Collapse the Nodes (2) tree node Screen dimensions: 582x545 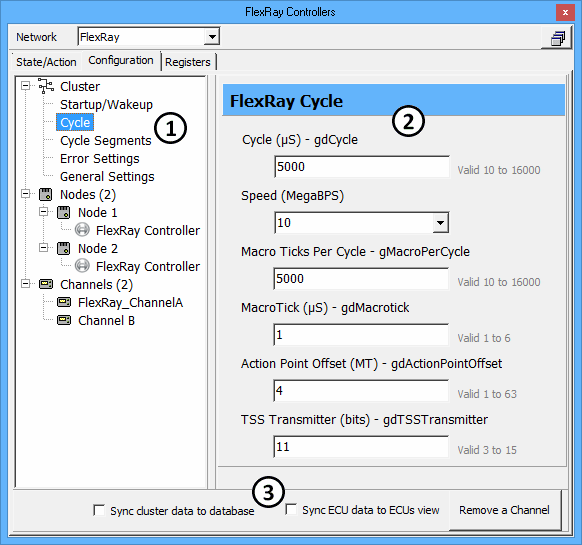coord(26,194)
